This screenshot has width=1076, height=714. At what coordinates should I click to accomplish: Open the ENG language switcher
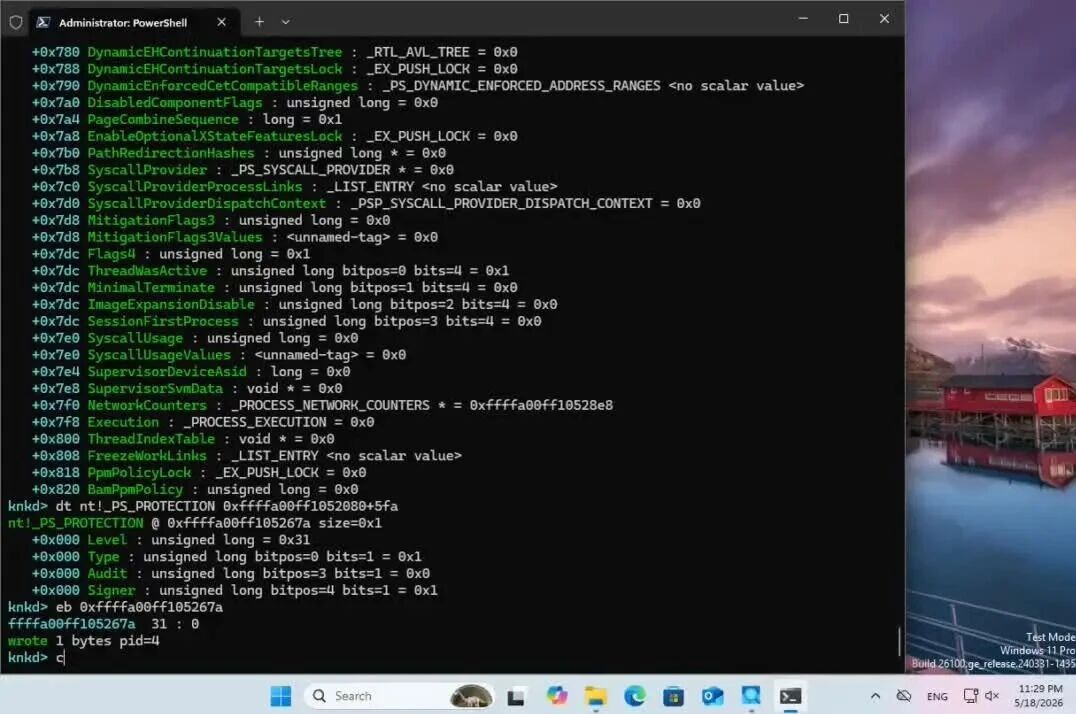point(937,696)
